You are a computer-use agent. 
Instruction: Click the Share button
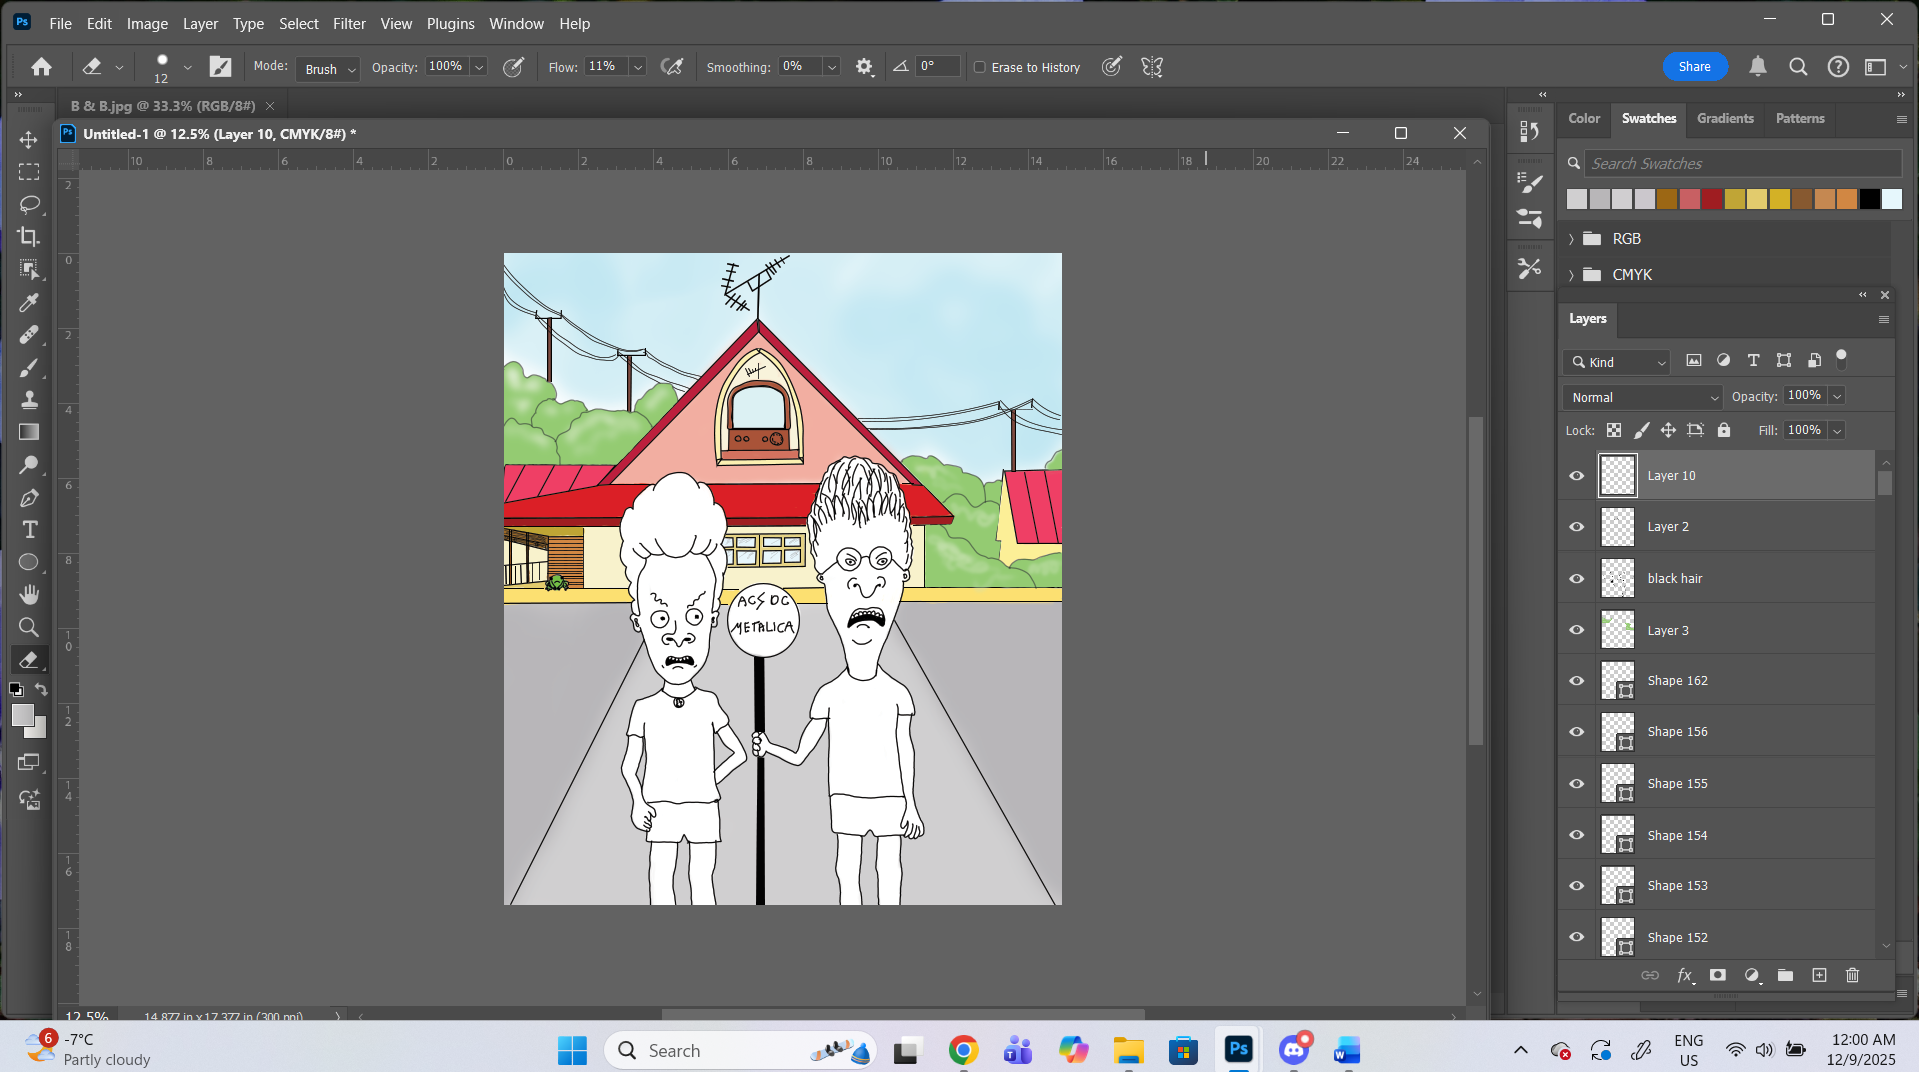click(x=1694, y=67)
